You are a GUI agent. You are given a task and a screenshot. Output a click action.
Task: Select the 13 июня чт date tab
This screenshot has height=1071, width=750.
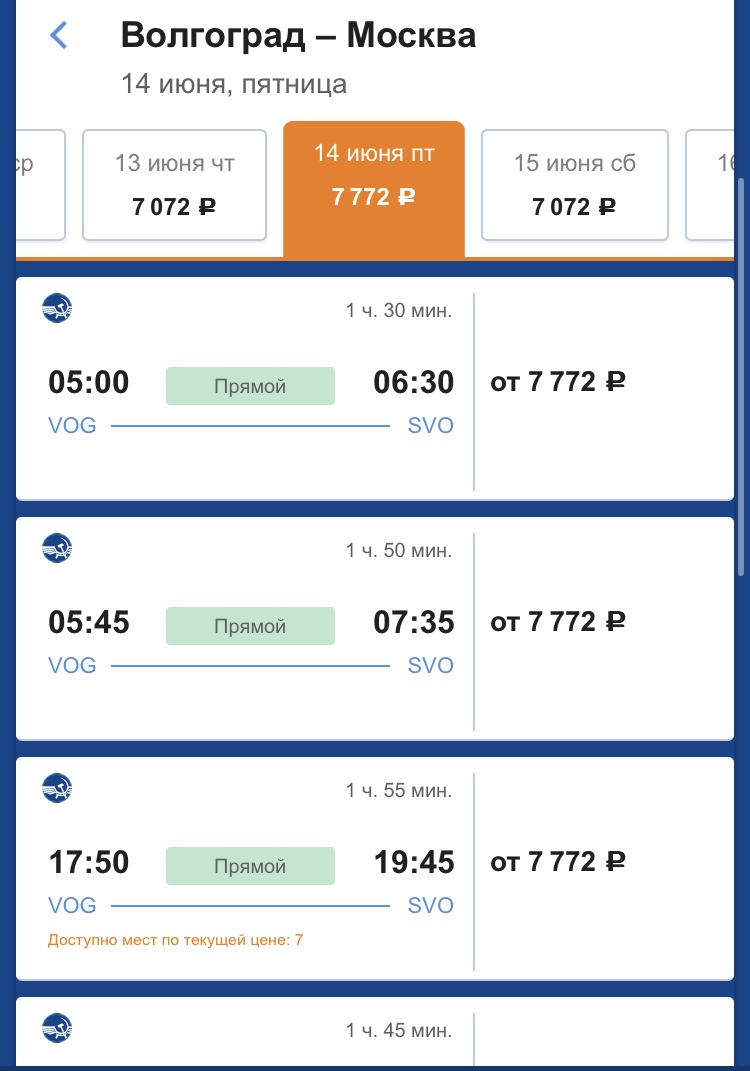click(x=174, y=185)
